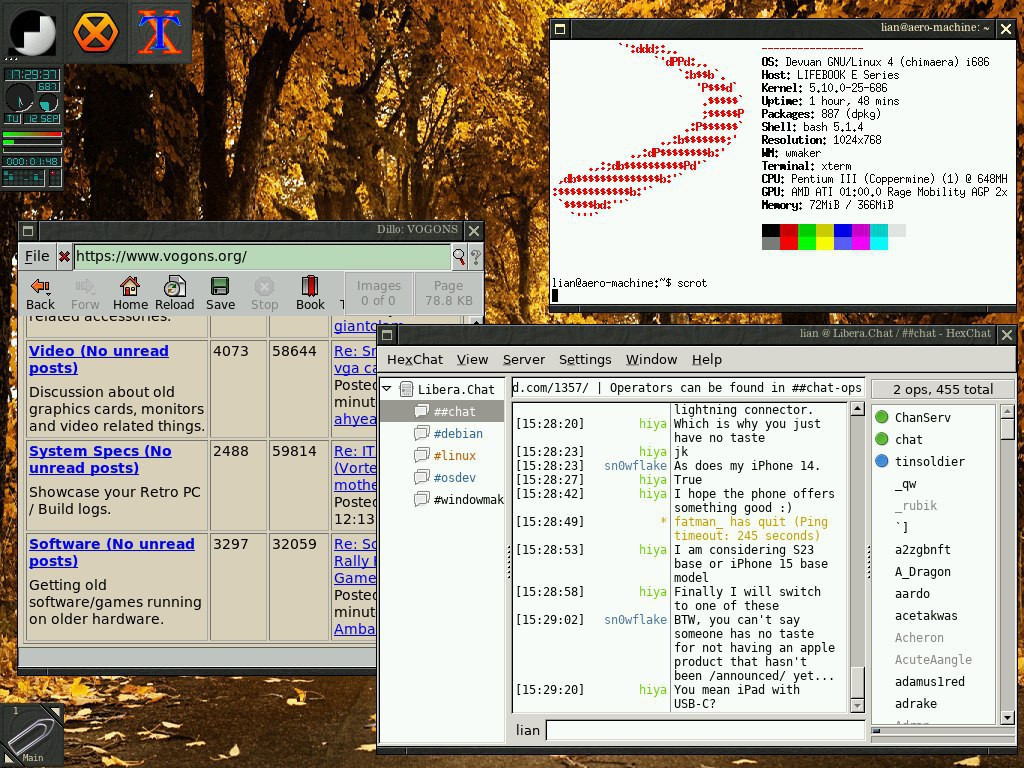Save the current page in Dillo

pyautogui.click(x=220, y=293)
